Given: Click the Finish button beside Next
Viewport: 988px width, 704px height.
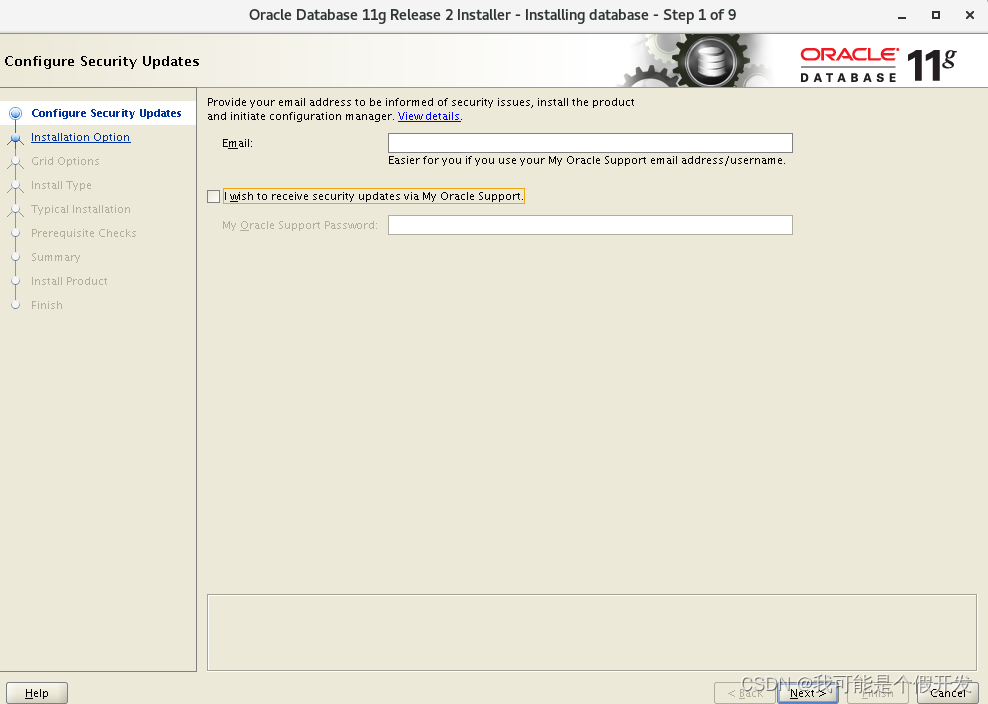Looking at the screenshot, I should coord(877,693).
